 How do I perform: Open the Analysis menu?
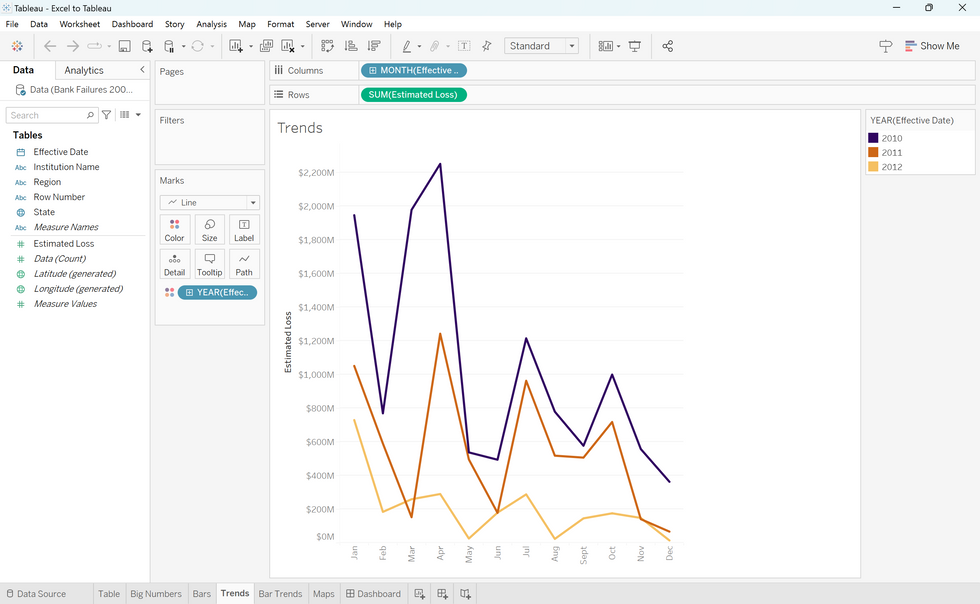tap(211, 24)
